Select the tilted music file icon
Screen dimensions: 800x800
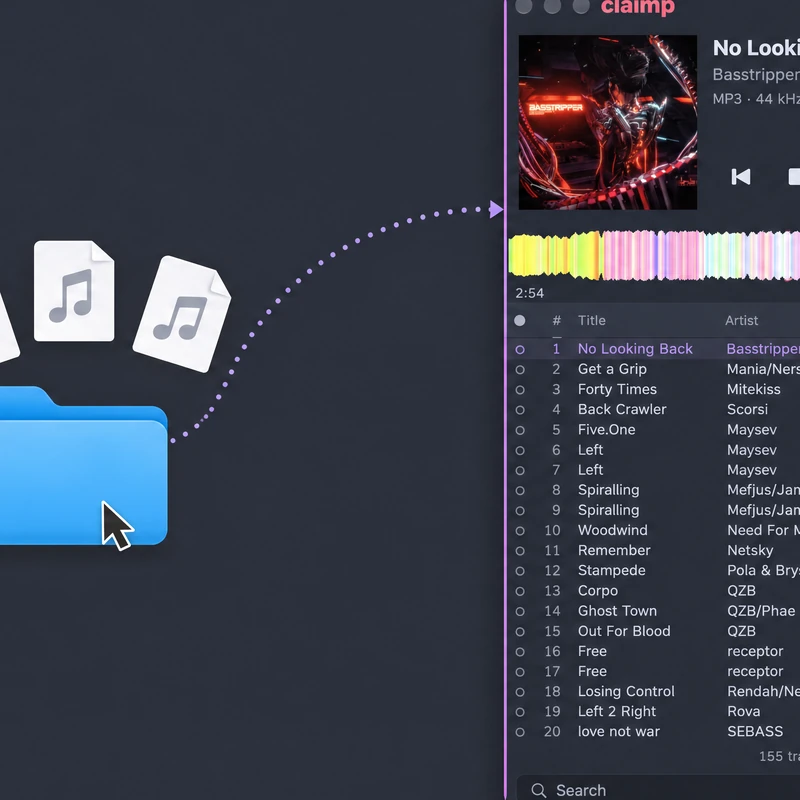pos(182,314)
